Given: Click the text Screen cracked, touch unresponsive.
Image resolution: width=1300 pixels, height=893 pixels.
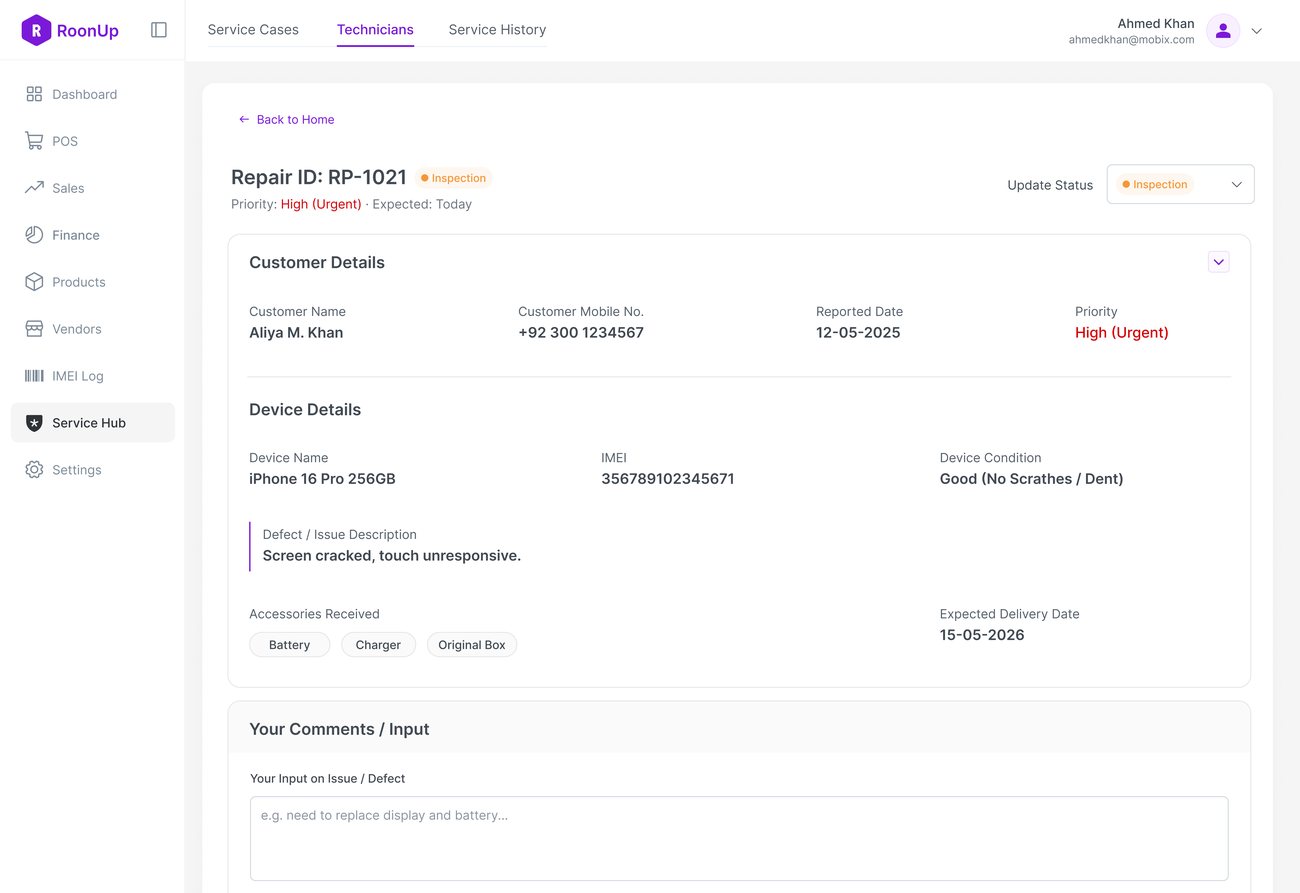Looking at the screenshot, I should pyautogui.click(x=392, y=556).
